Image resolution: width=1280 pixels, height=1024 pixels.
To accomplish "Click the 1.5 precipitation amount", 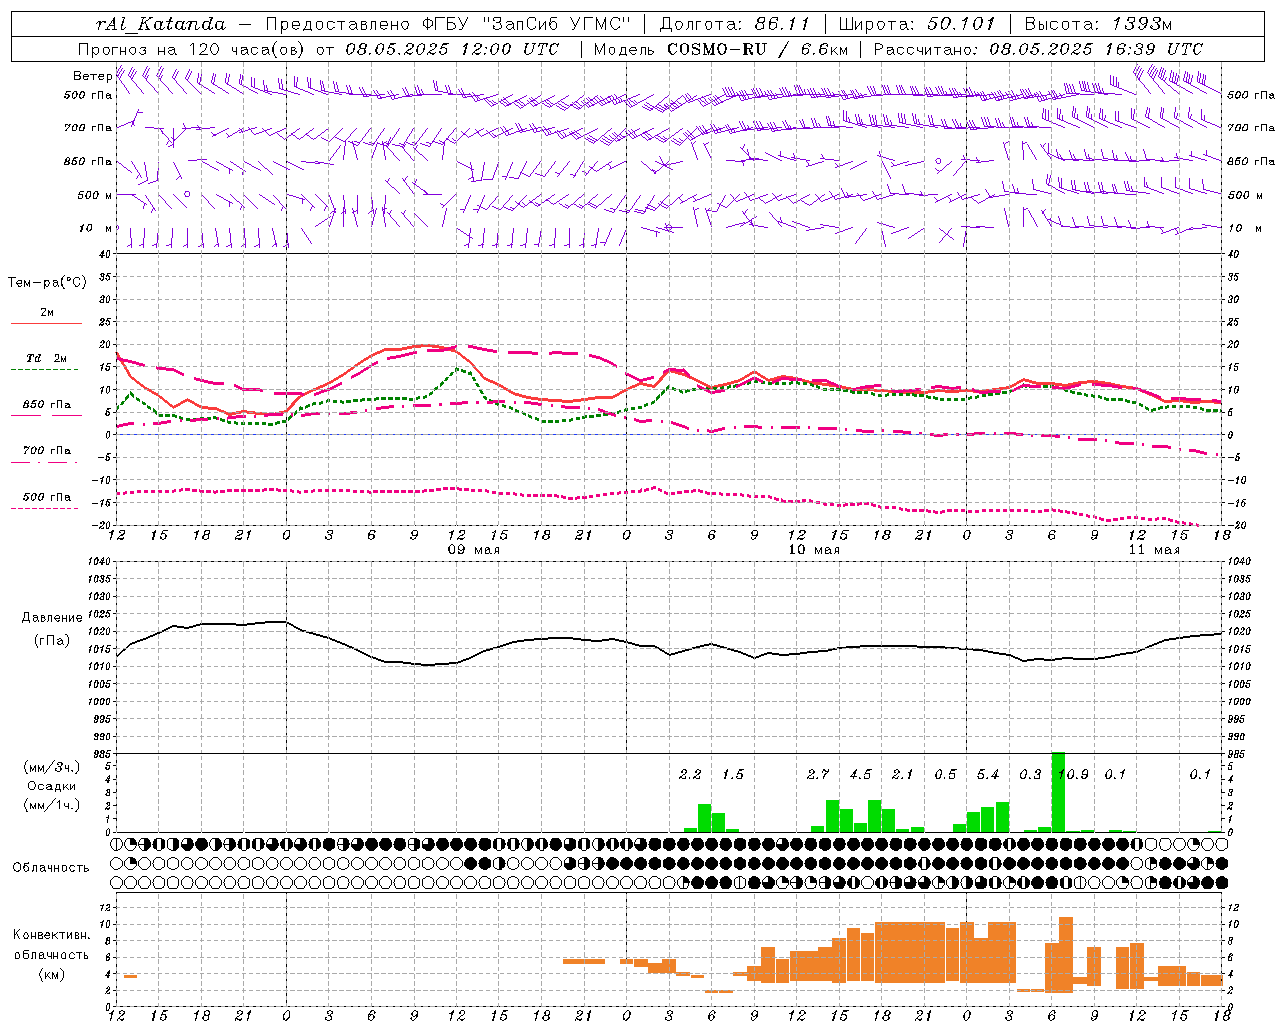I will [x=733, y=774].
